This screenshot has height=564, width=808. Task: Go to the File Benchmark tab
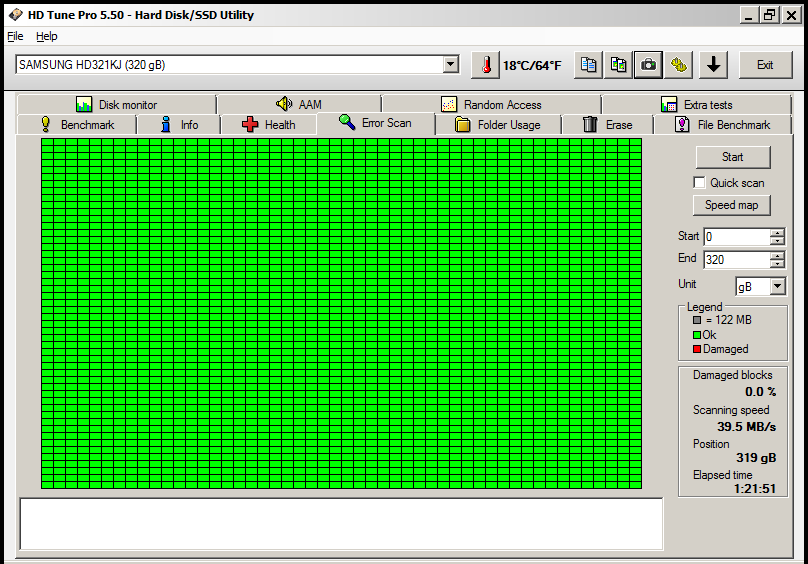[x=722, y=125]
